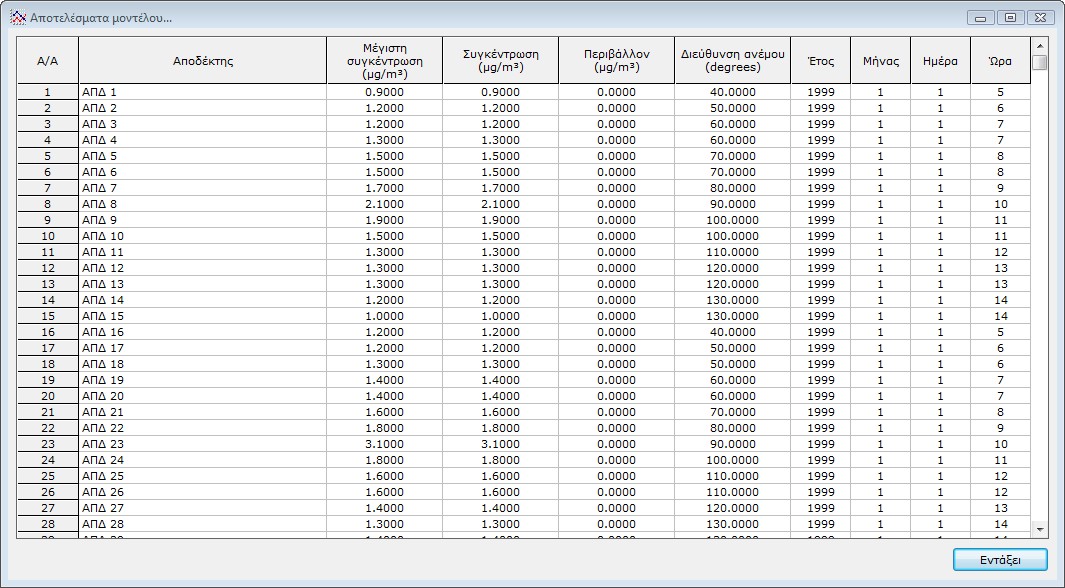Click the Περιβάλλον column header
Screen dimensions: 1065x588
pyautogui.click(x=616, y=61)
